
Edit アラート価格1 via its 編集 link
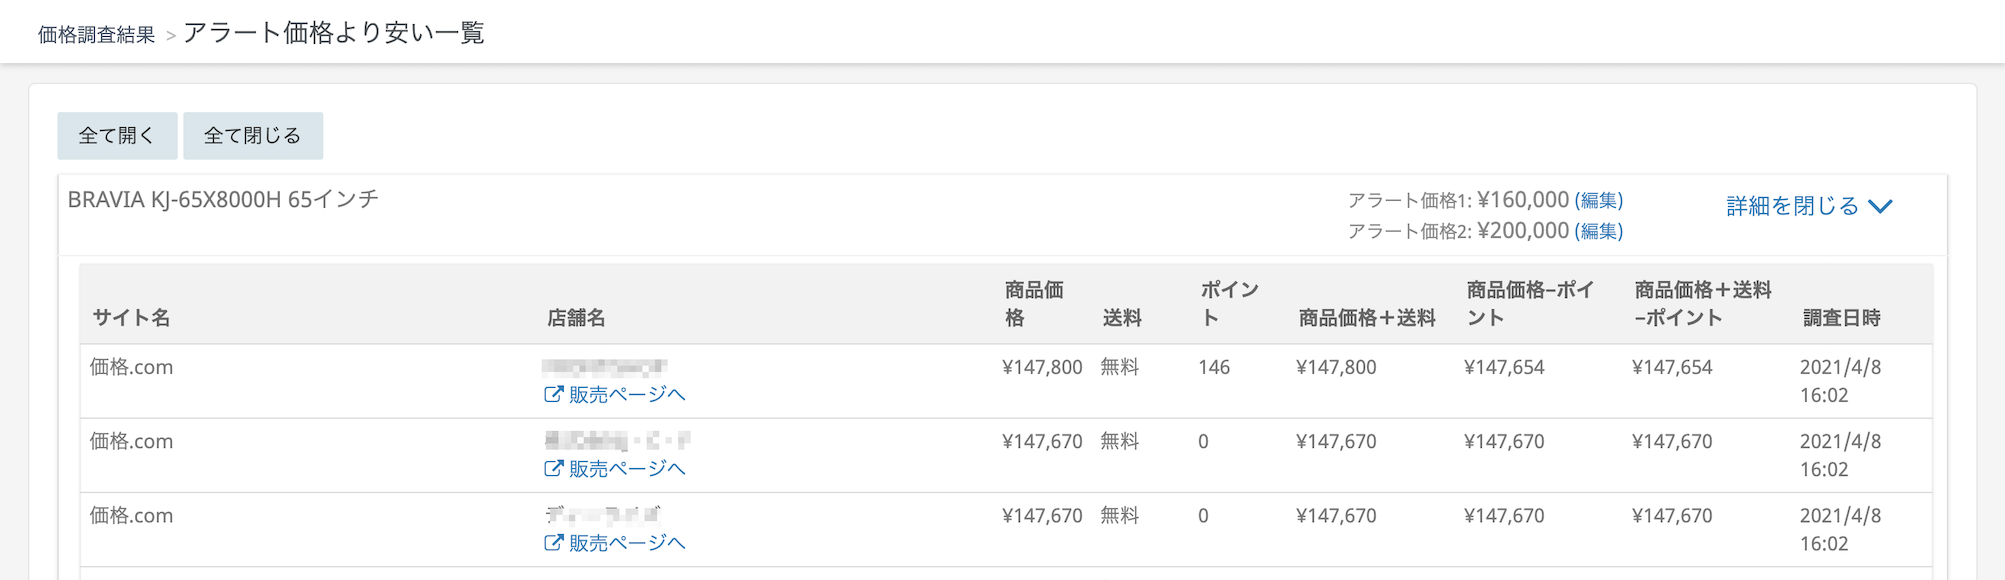[x=1598, y=201]
